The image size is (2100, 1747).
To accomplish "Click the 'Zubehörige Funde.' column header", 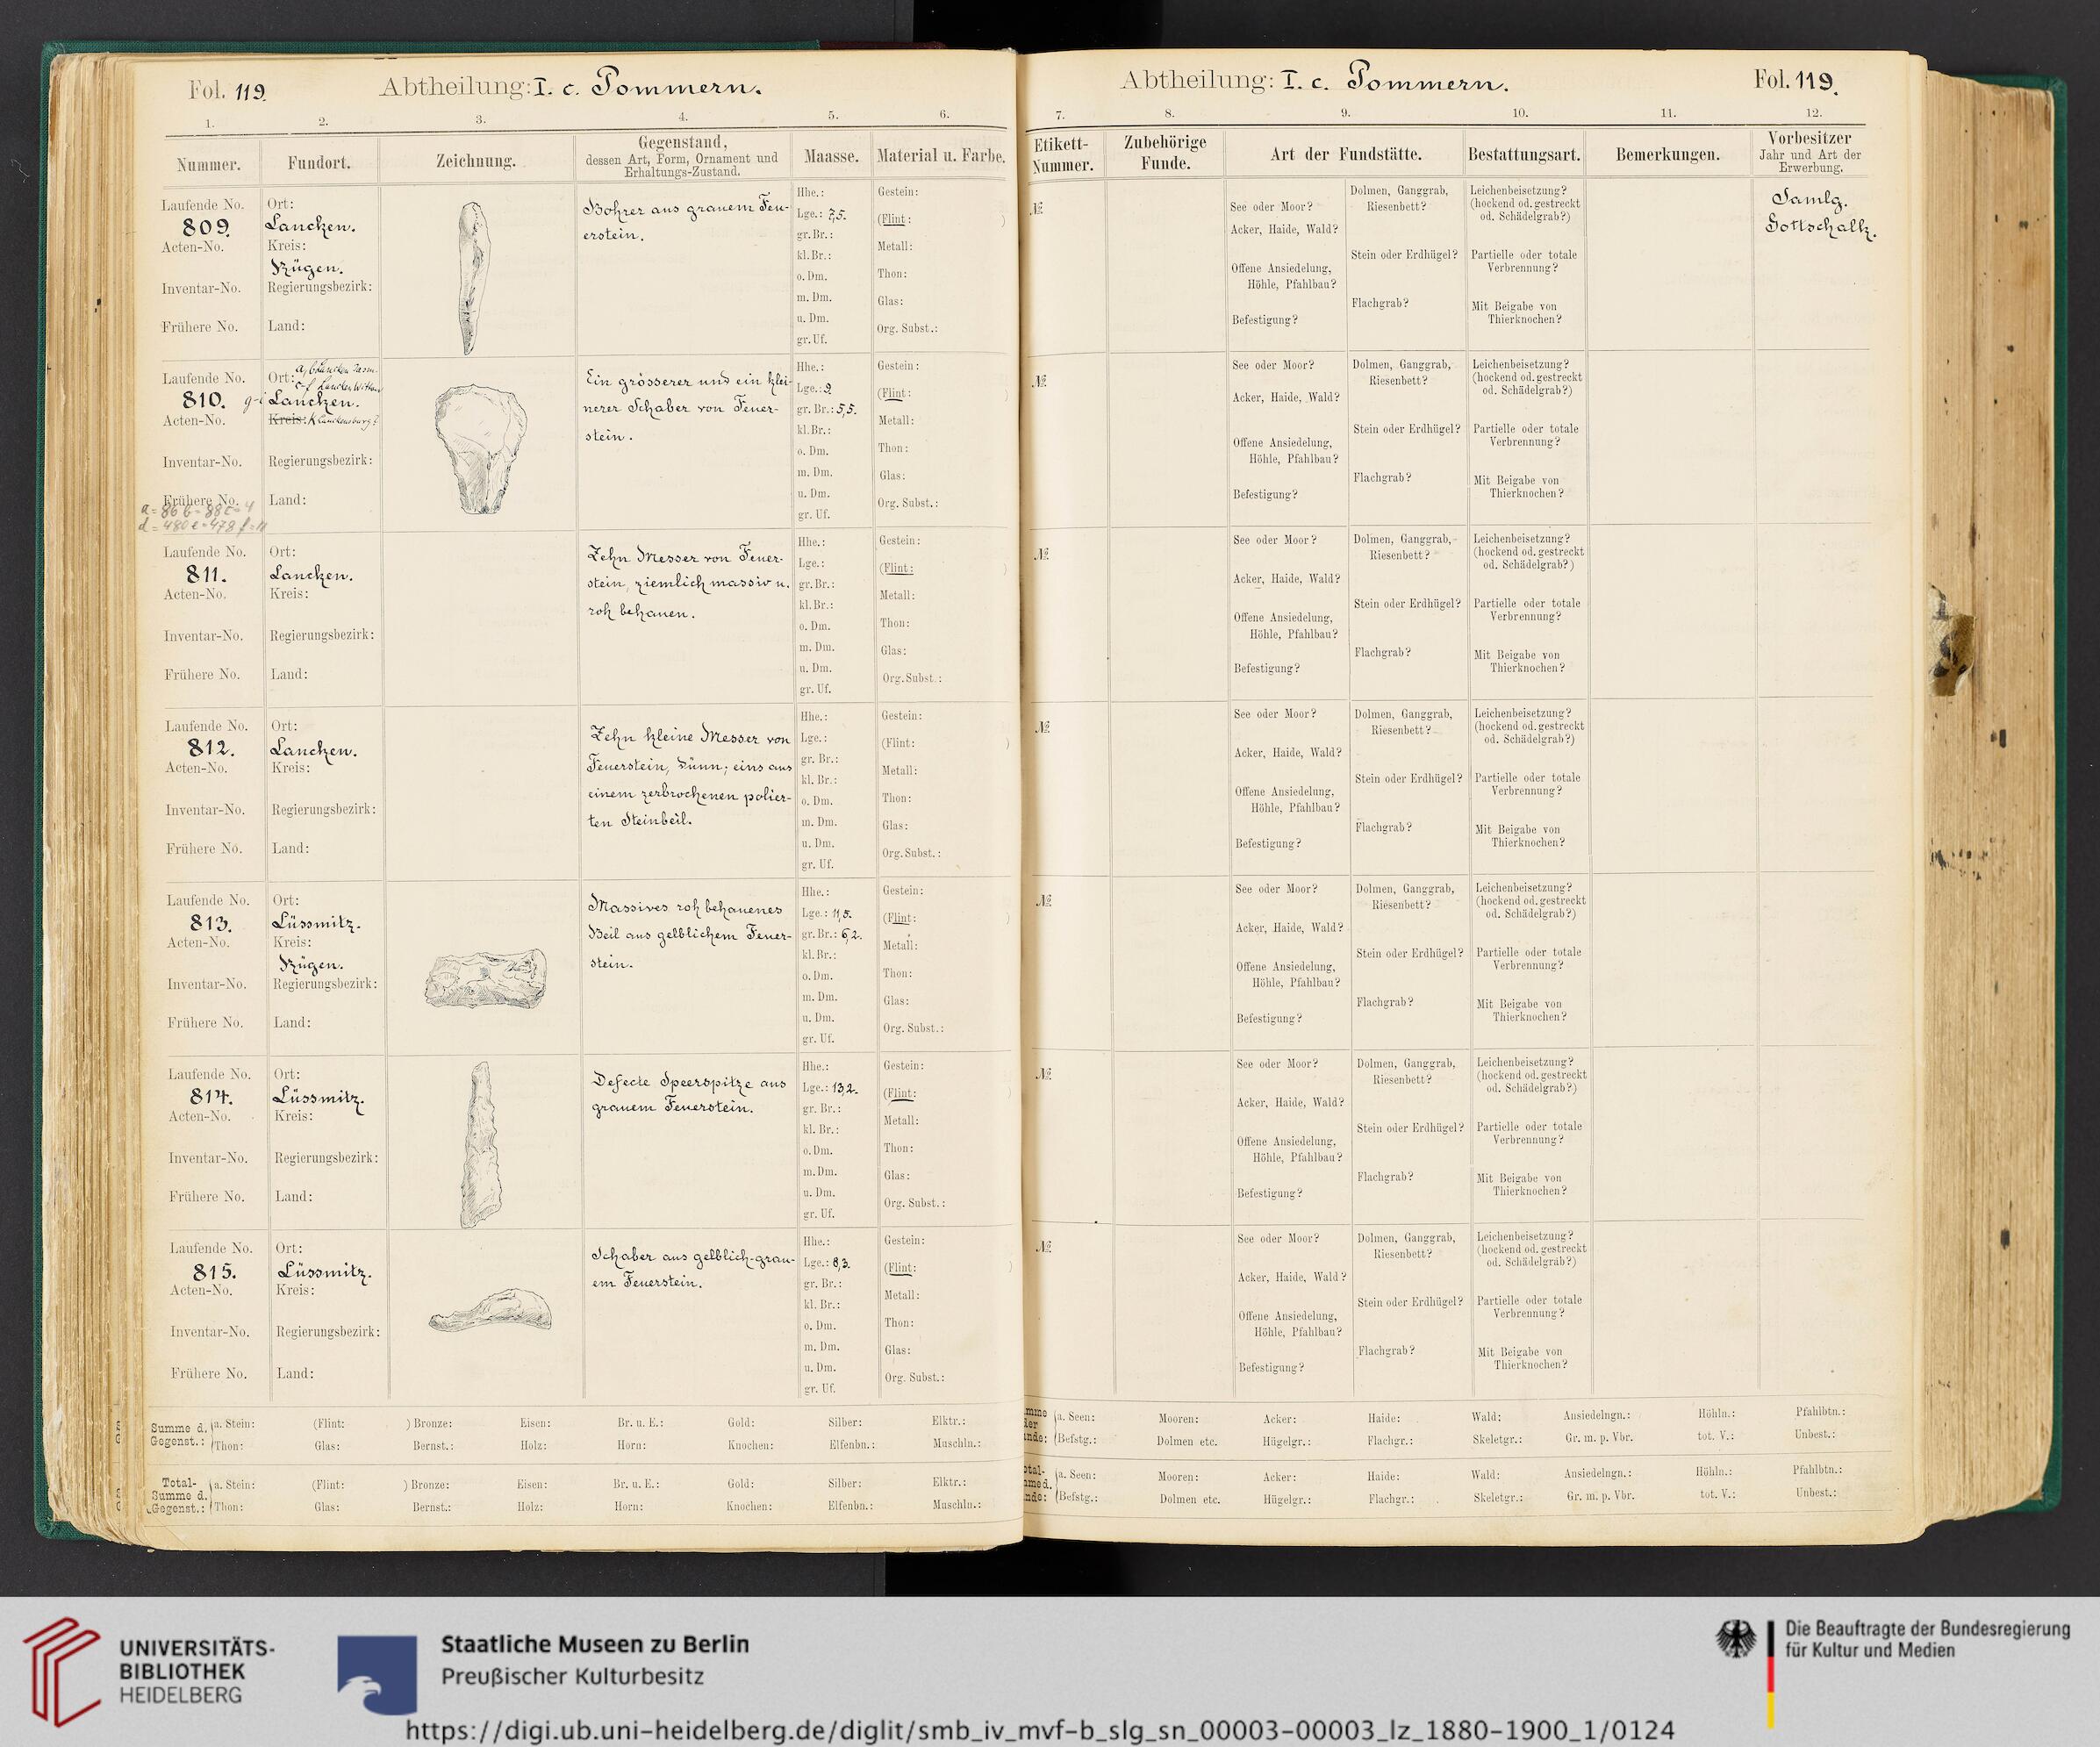I will tap(1164, 151).
